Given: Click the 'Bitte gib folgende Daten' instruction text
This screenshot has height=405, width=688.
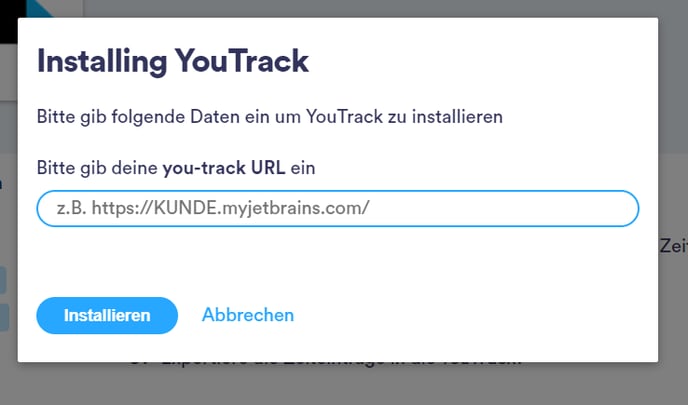Looking at the screenshot, I should [270, 117].
